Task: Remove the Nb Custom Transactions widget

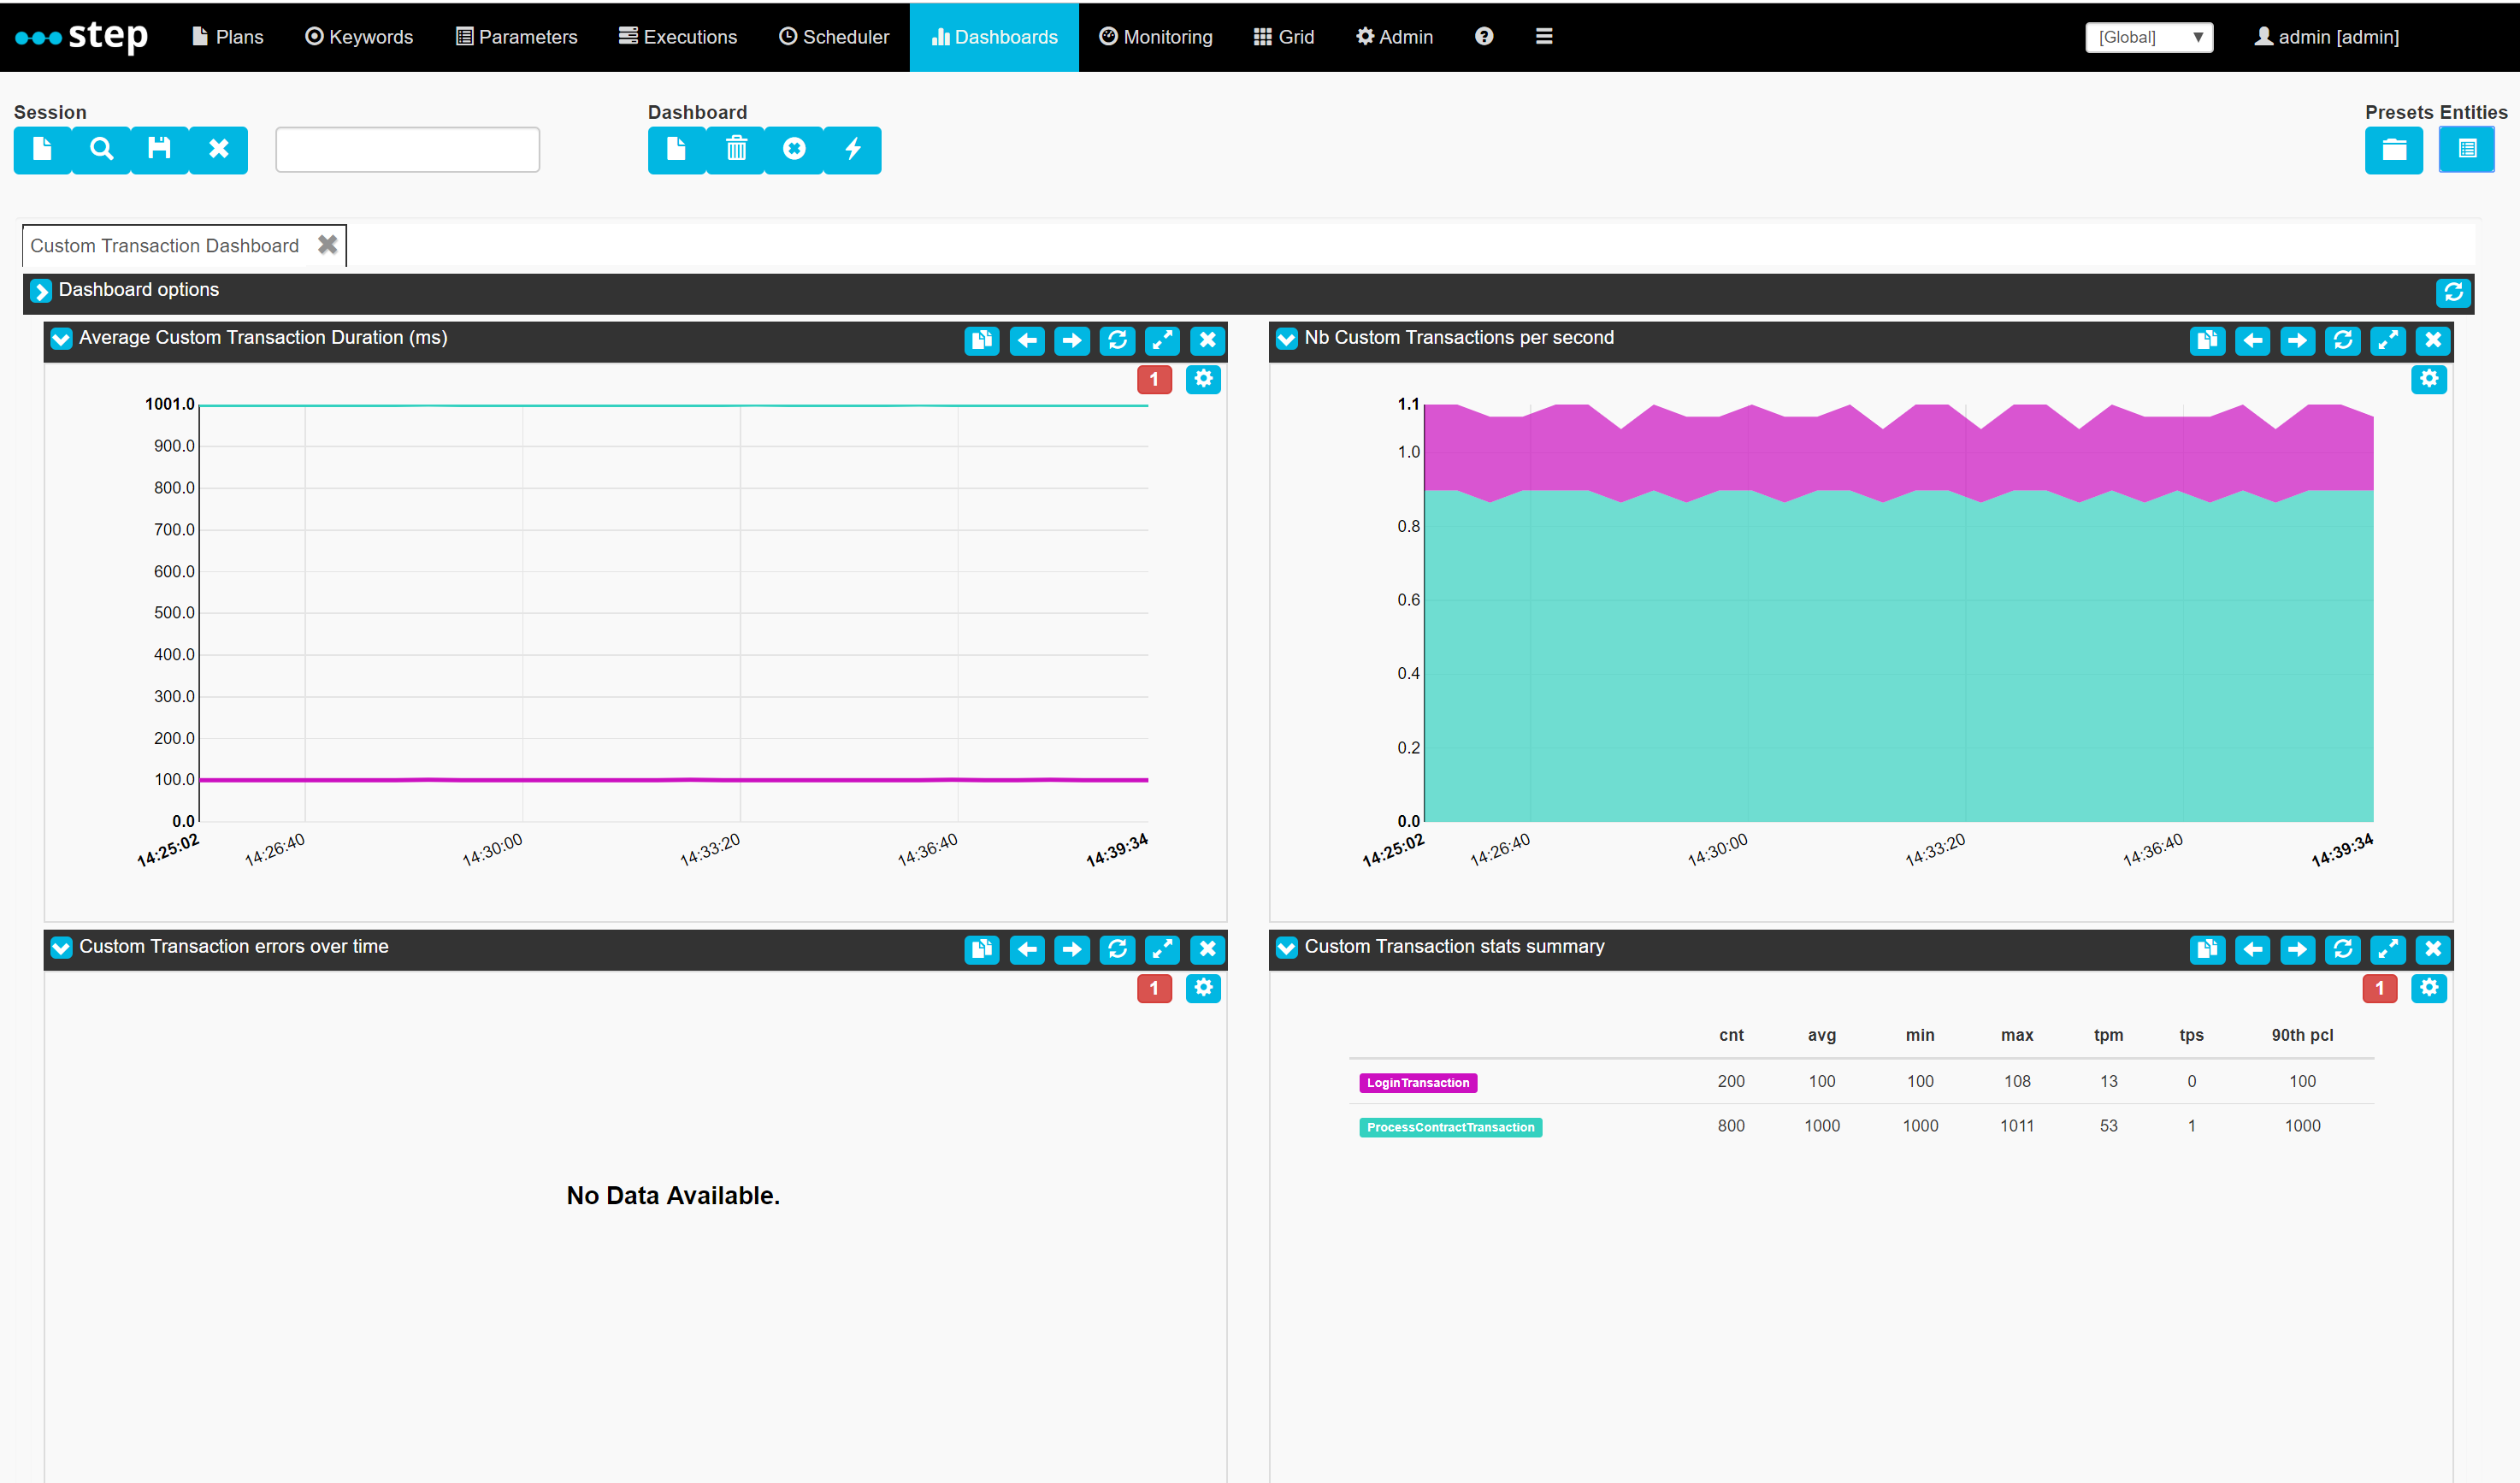Action: click(x=2433, y=341)
